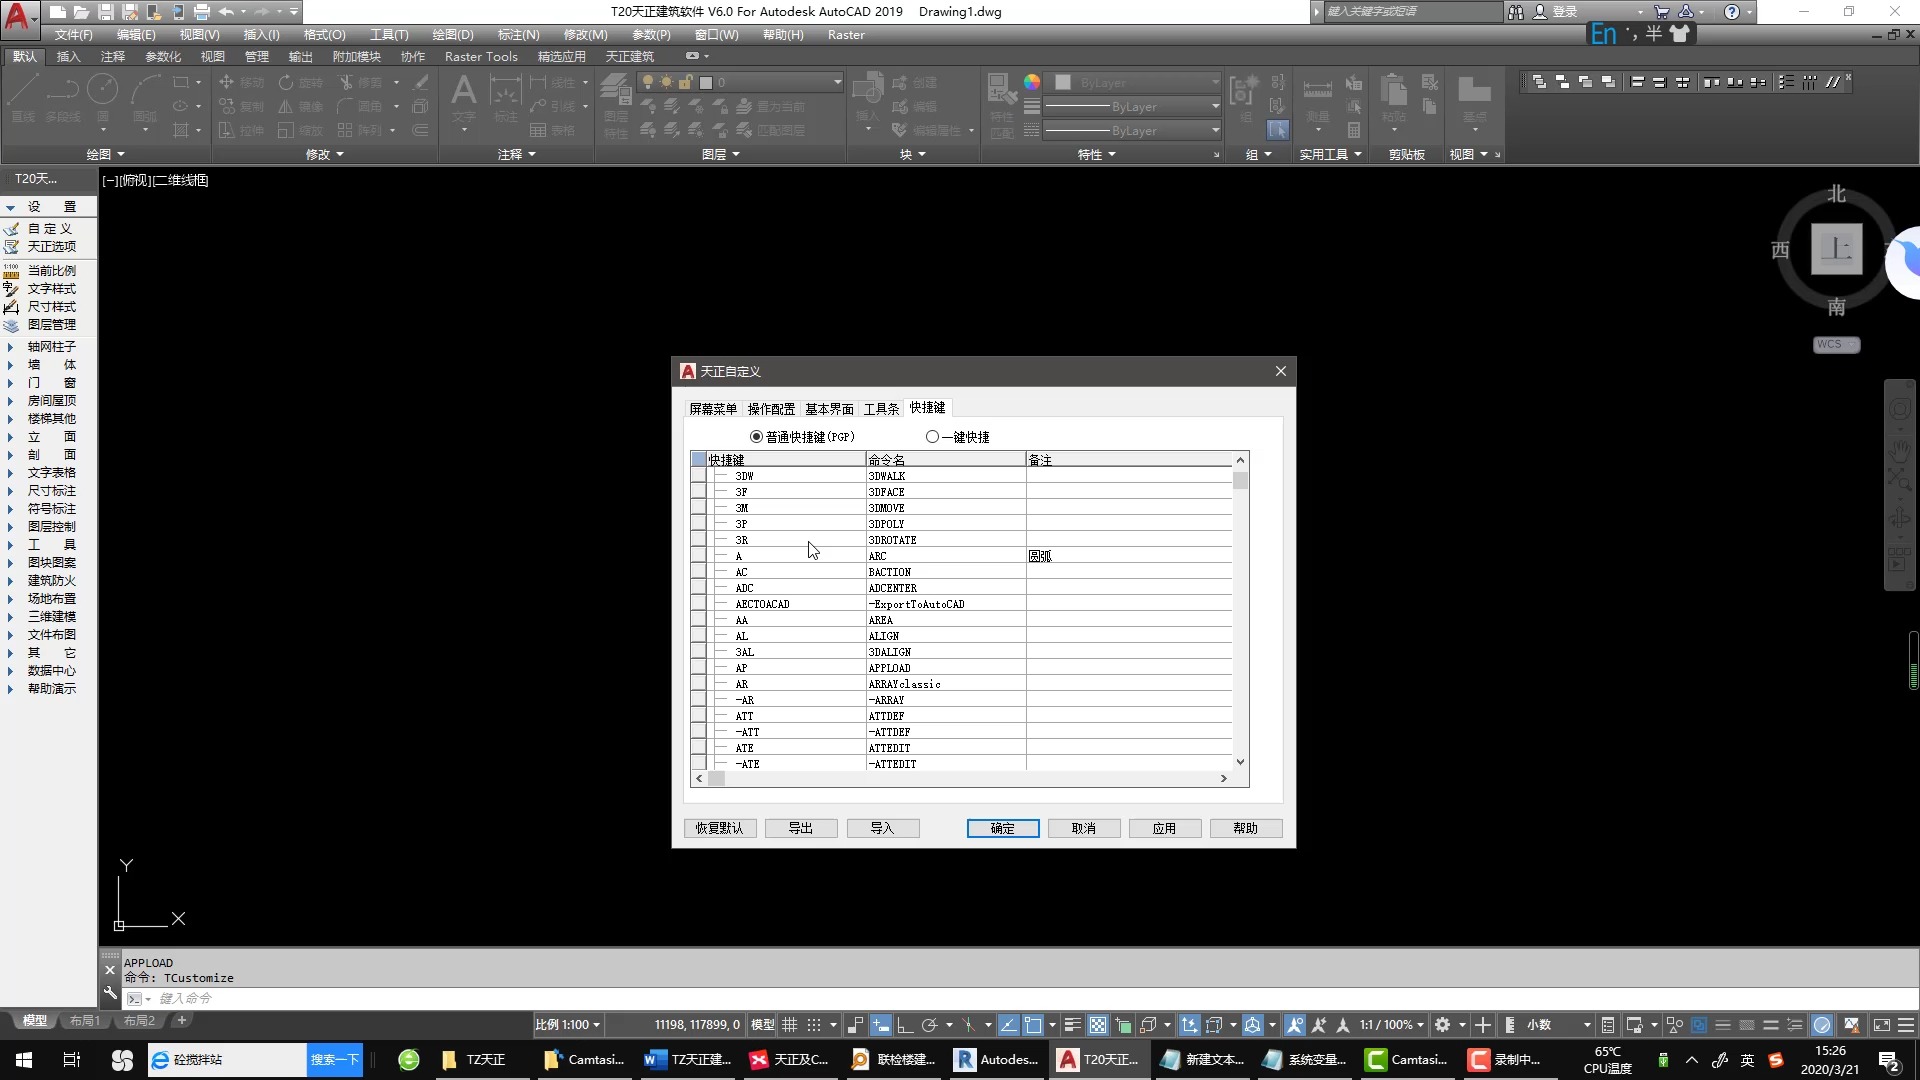Open the Camtasia recording taskbar item 录制中
This screenshot has width=1920, height=1080.
1506,1060
